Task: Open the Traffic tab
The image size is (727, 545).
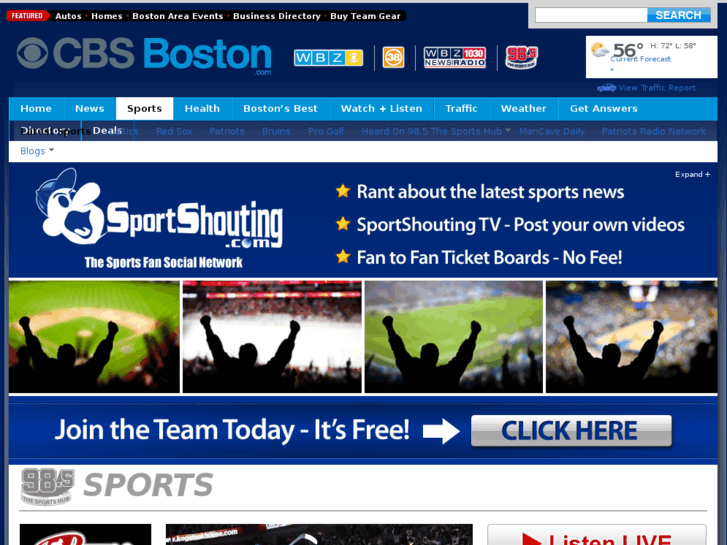Action: (461, 109)
